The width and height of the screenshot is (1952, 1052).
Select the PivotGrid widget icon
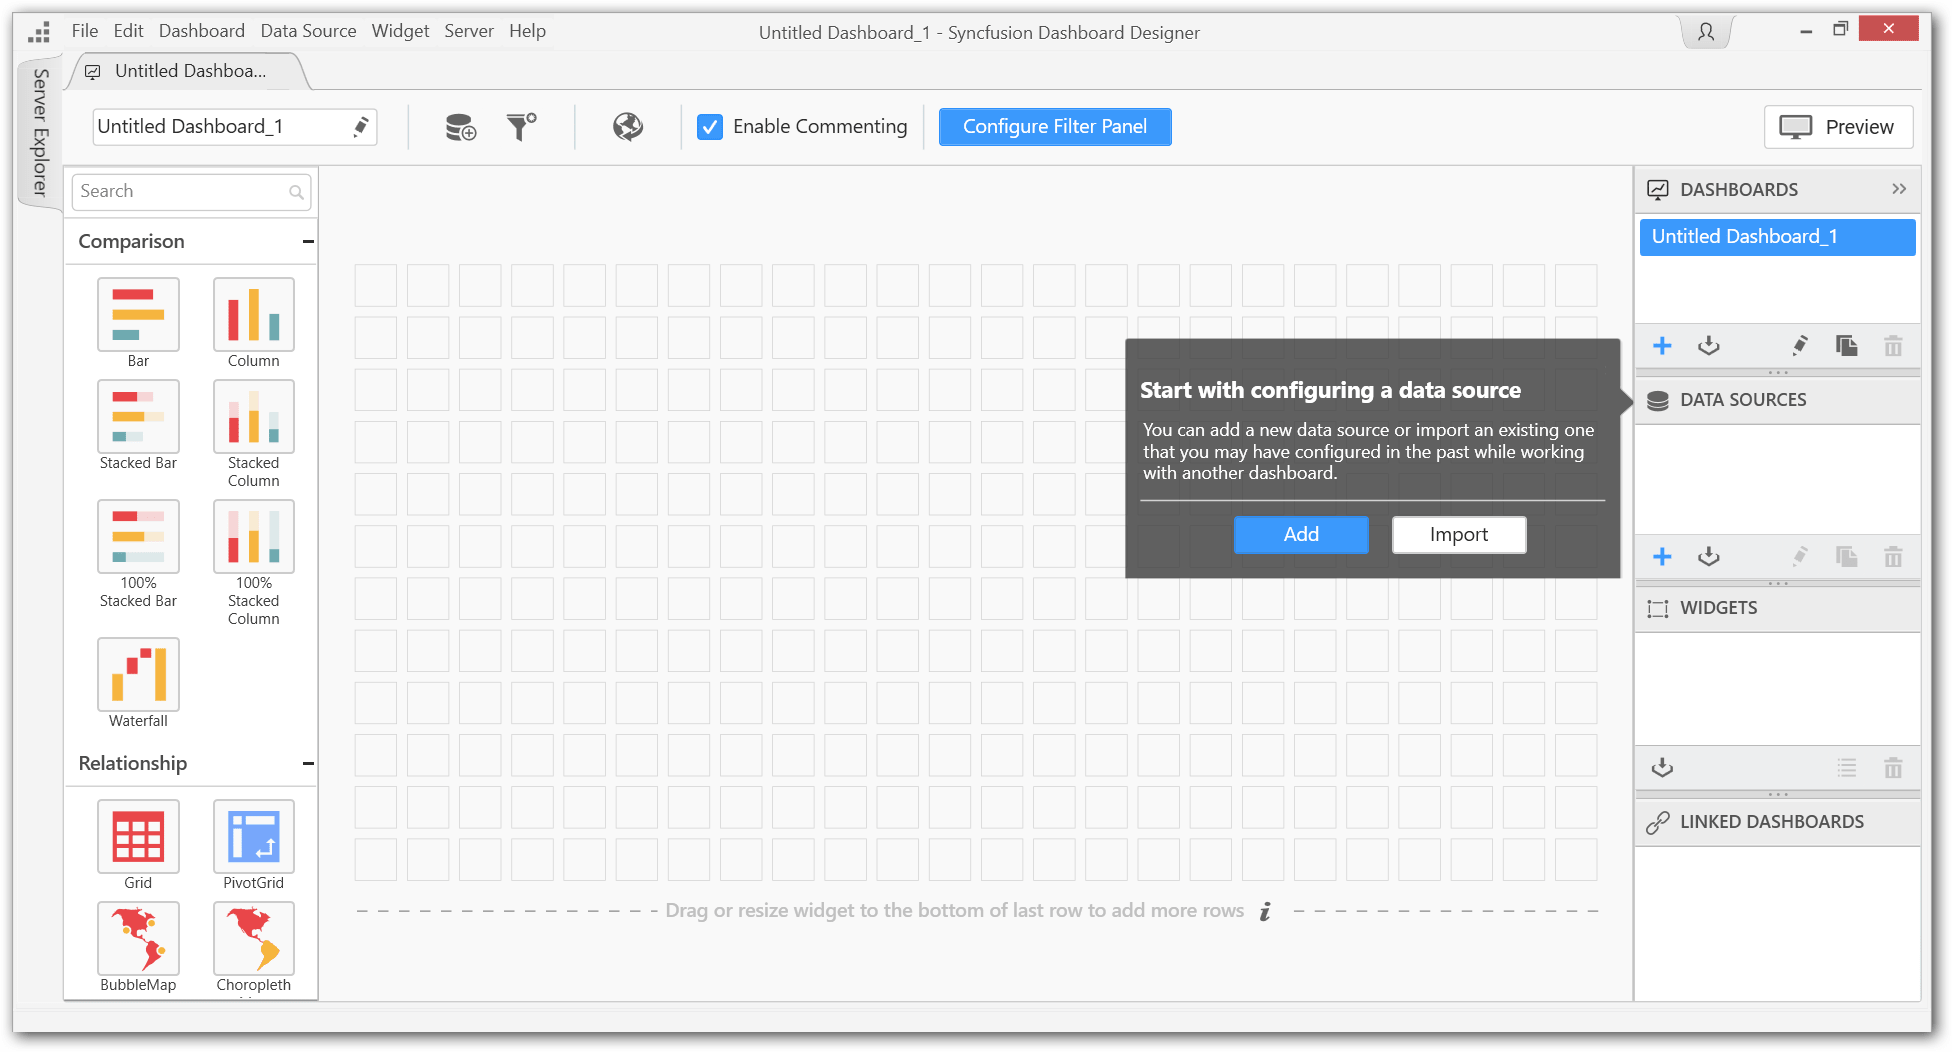click(253, 837)
